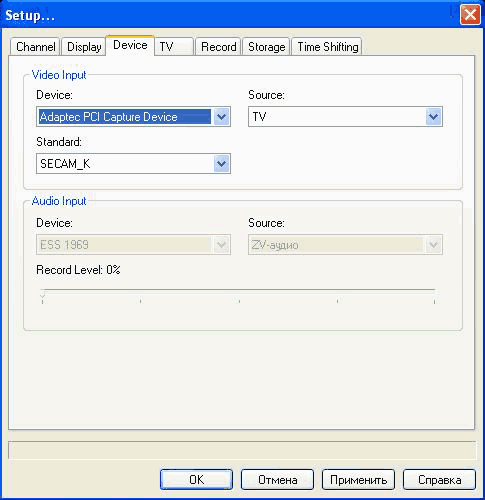Image resolution: width=485 pixels, height=500 pixels.
Task: Go to the TV tab
Action: tap(174, 46)
